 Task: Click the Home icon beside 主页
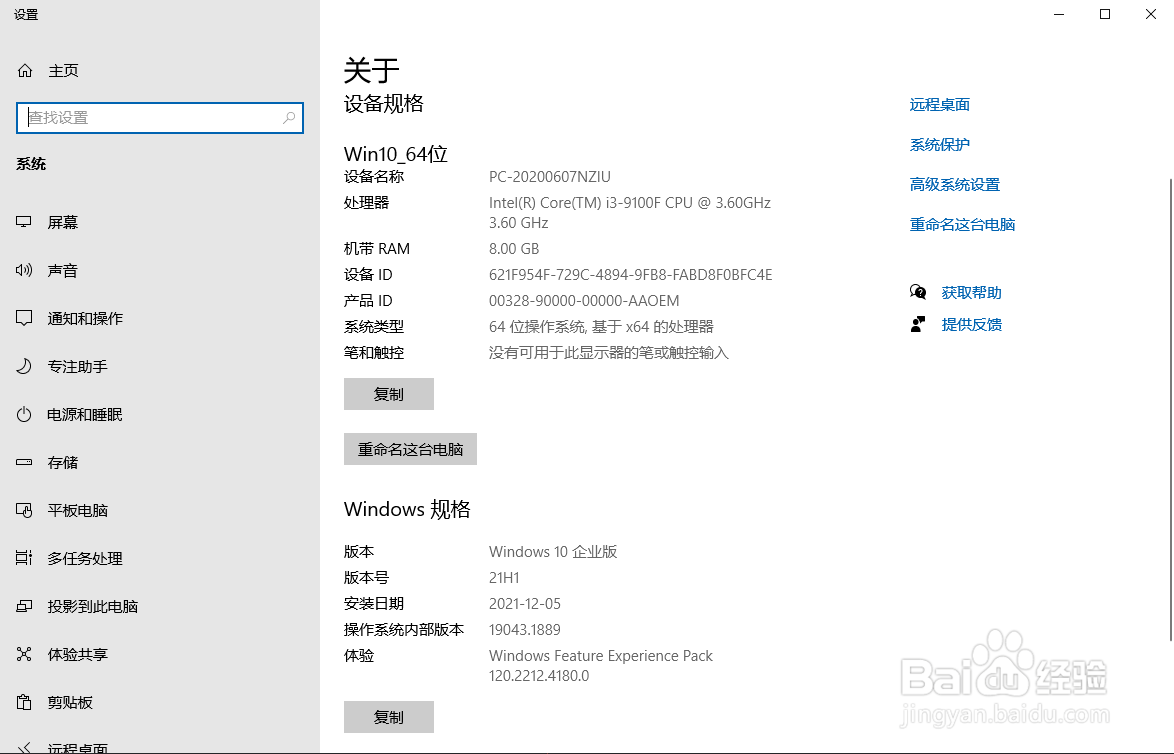point(25,70)
